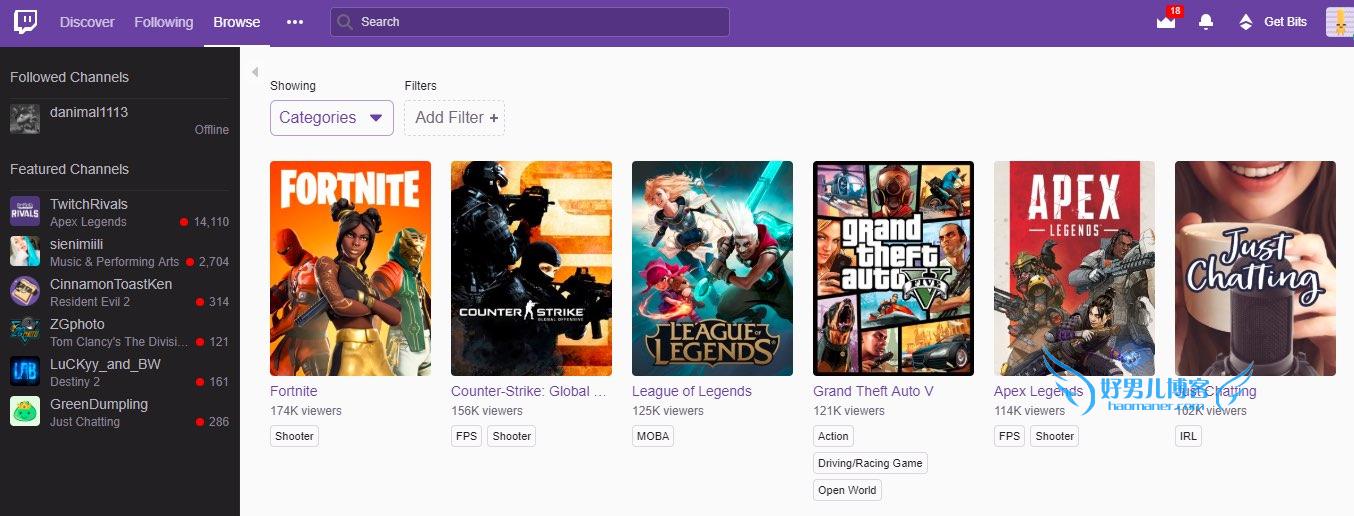Click FPS tag under Apex Legends
Screen dimensions: 1354x516
coord(1010,436)
